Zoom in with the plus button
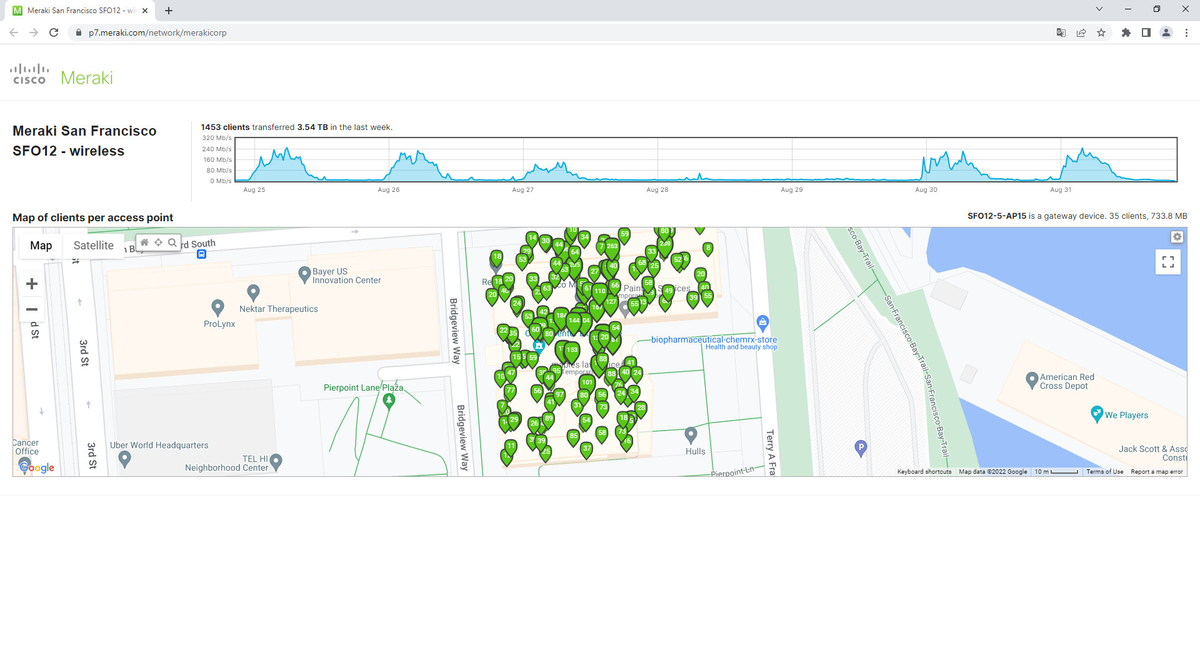Viewport: 1200px width, 650px height. pyautogui.click(x=32, y=284)
